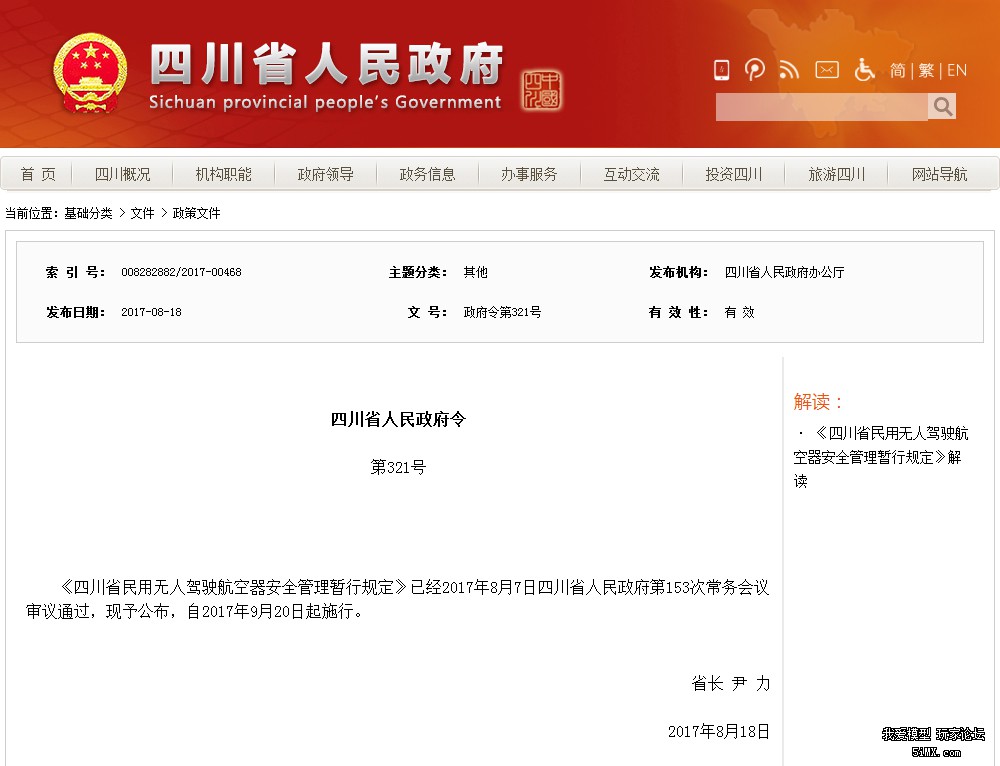Click the 政策文件 breadcrumb link
The image size is (1000, 766).
click(196, 213)
